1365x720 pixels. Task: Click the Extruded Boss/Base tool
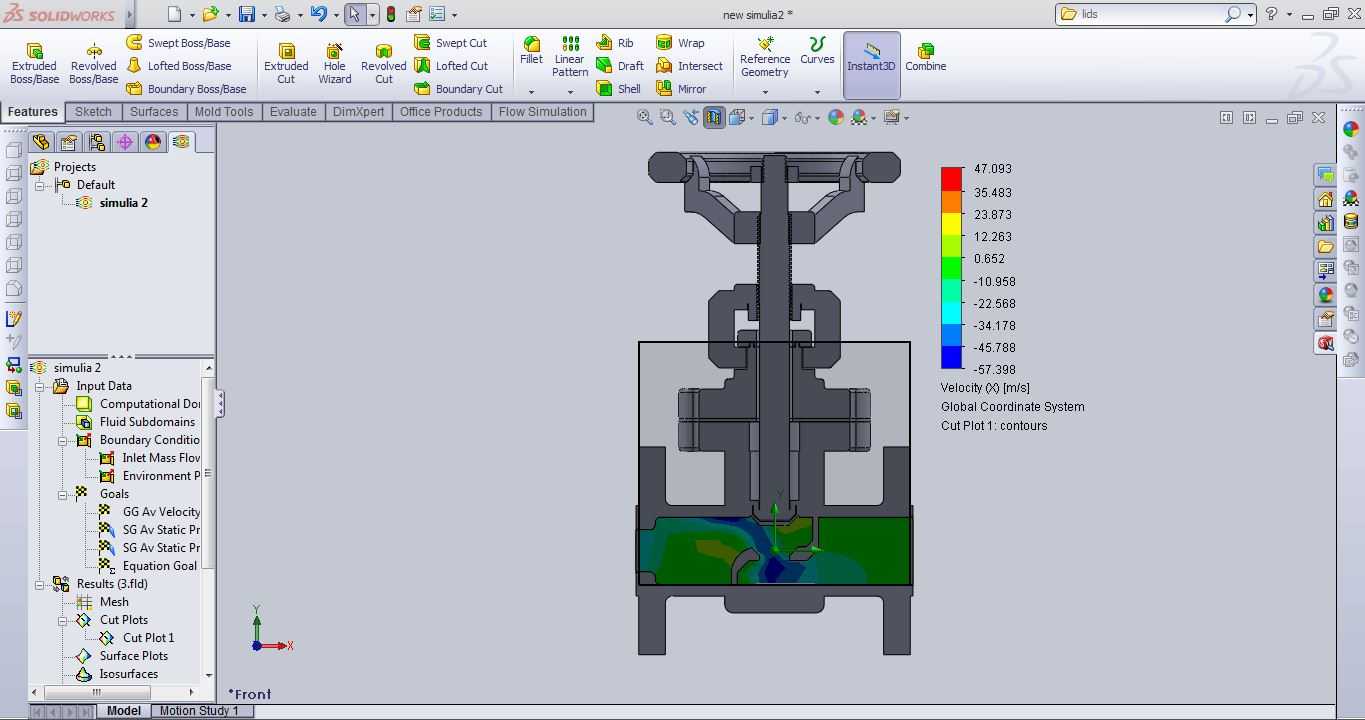(x=34, y=65)
